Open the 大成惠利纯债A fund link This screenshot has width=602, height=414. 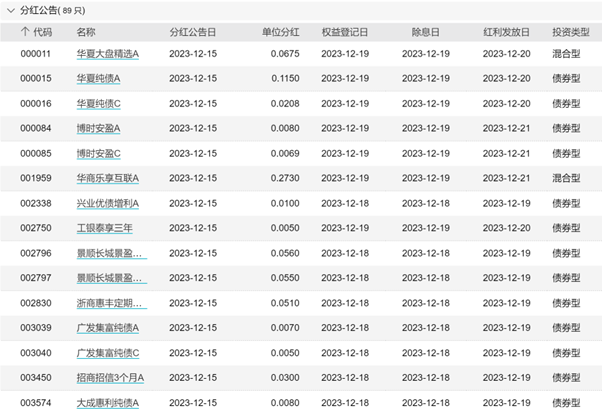[x=108, y=403]
